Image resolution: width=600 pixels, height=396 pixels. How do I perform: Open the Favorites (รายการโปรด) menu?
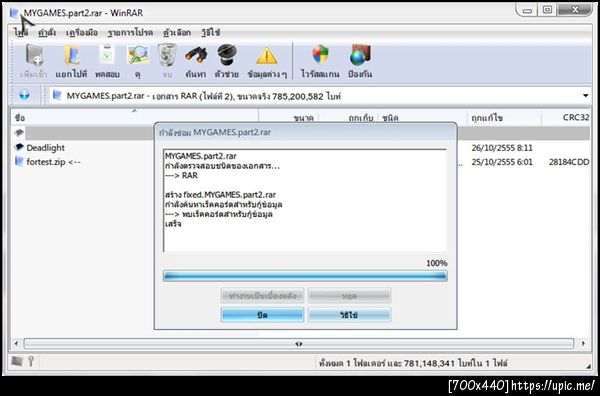[130, 33]
